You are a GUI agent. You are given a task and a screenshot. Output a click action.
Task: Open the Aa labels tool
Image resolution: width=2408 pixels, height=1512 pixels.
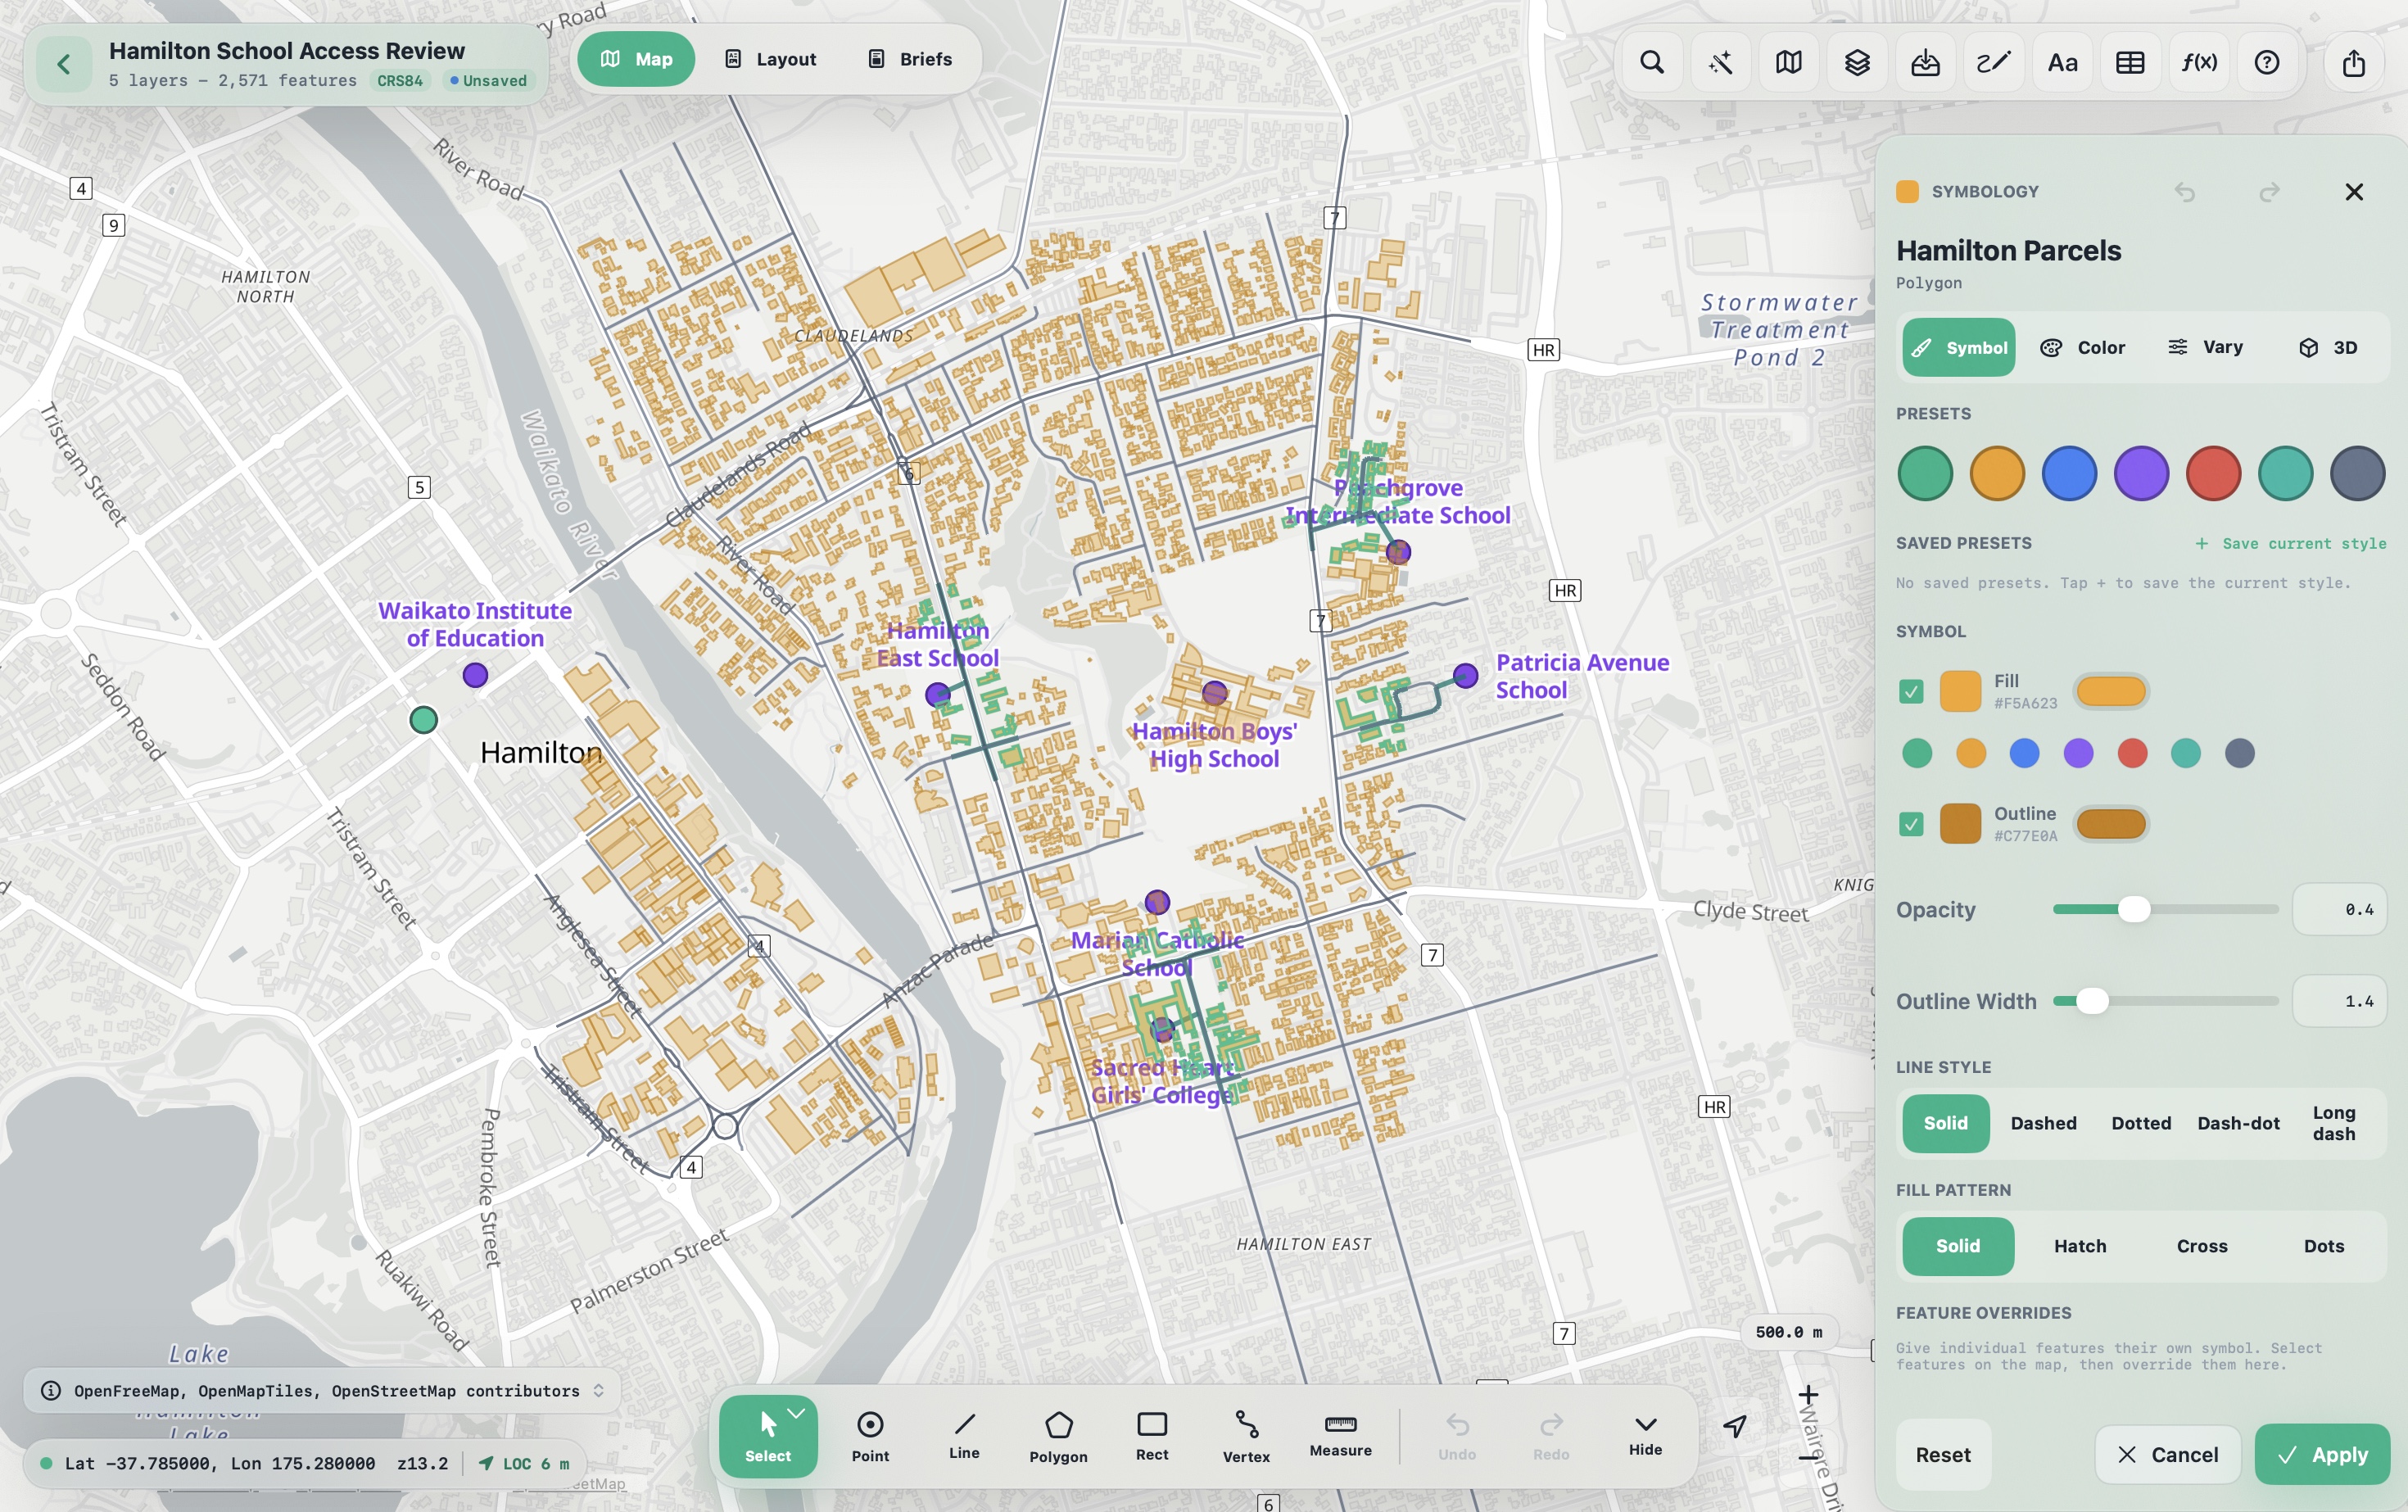pyautogui.click(x=2062, y=63)
